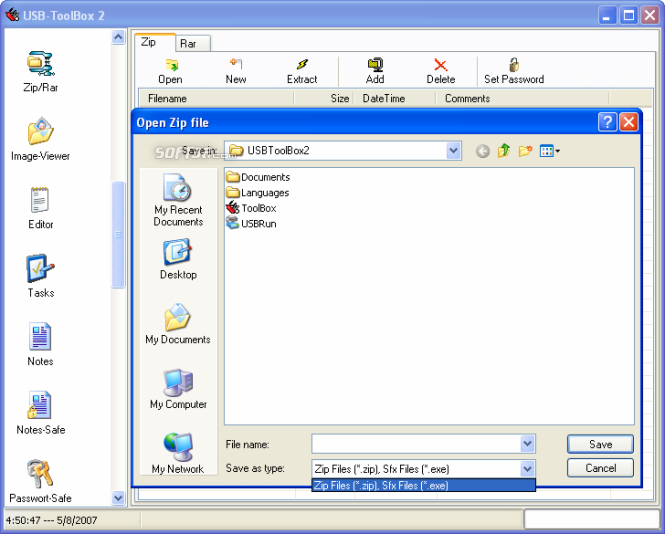This screenshot has height=534, width=665.
Task: Open the Tasks tool
Action: (x=40, y=276)
